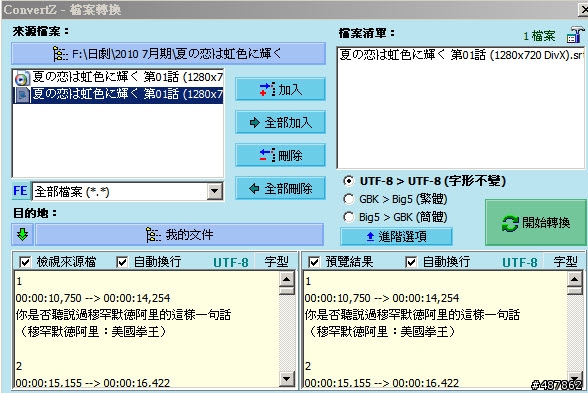
Task: Click source pane scrollbar up arrow
Action: tap(287, 279)
